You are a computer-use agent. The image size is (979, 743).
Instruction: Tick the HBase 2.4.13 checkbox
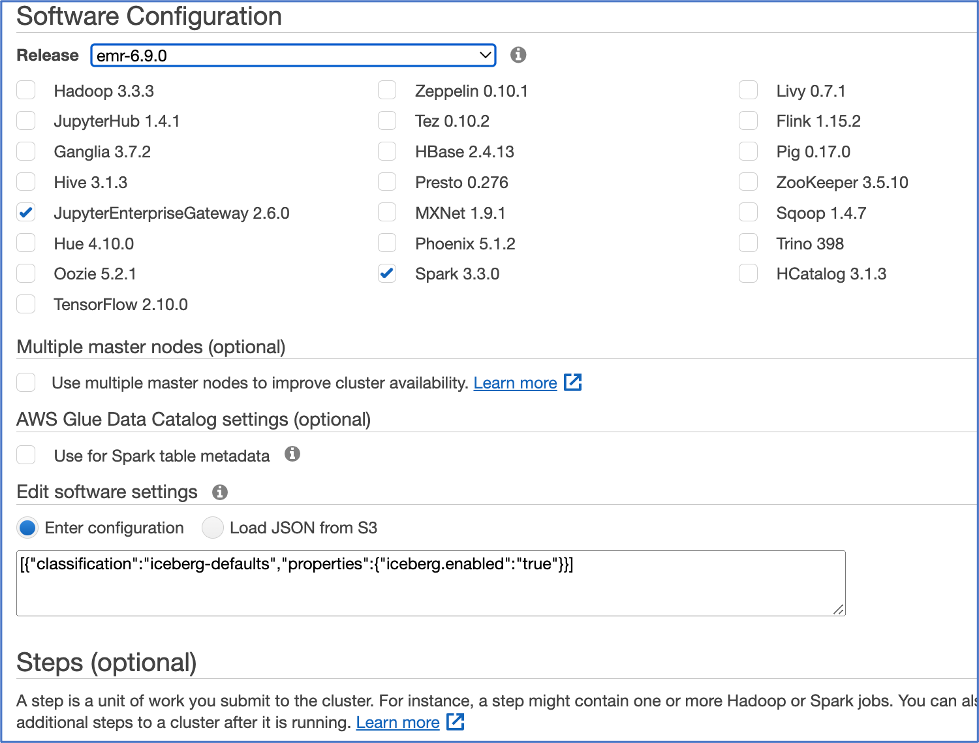pyautogui.click(x=387, y=151)
